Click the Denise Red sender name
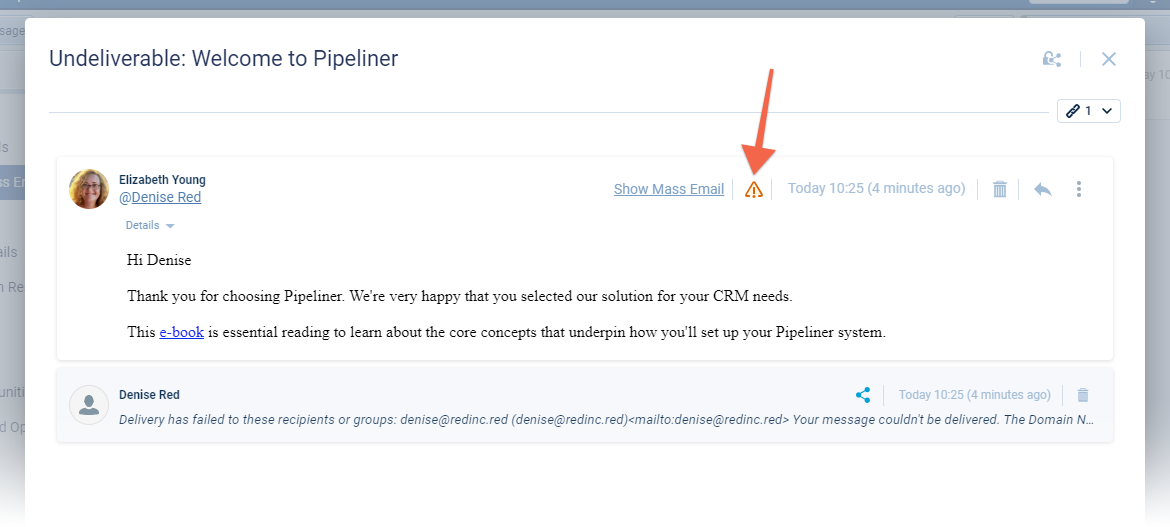The height and width of the screenshot is (527, 1170). pos(149,395)
